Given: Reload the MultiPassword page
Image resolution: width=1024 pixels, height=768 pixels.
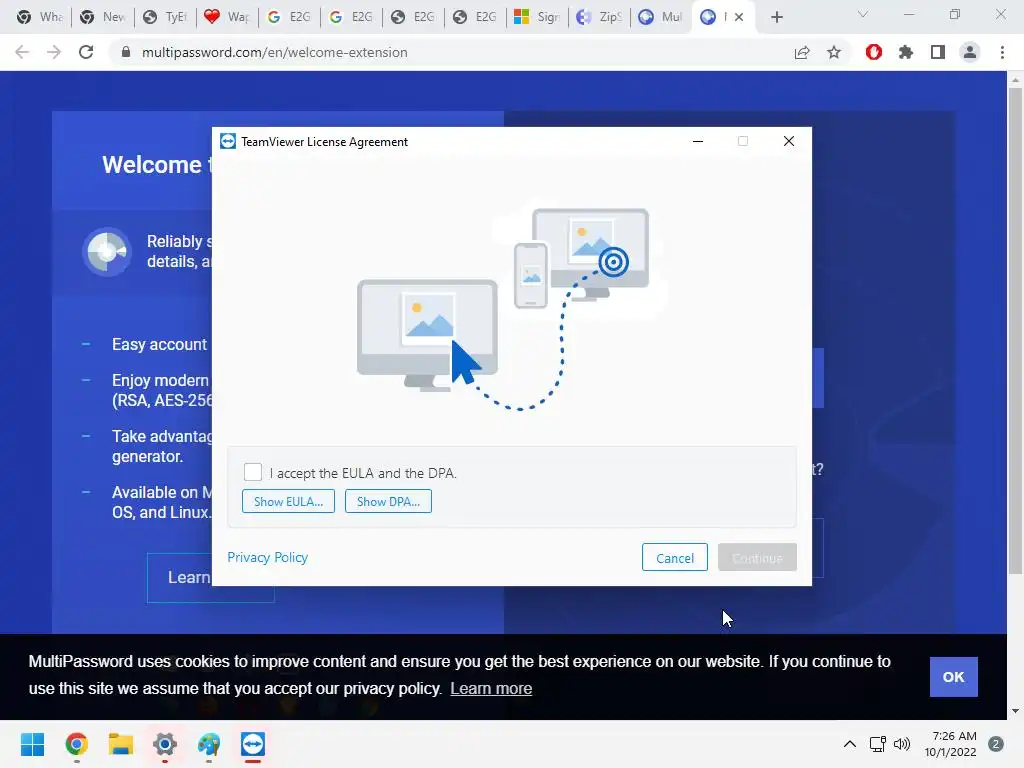Looking at the screenshot, I should 86,52.
